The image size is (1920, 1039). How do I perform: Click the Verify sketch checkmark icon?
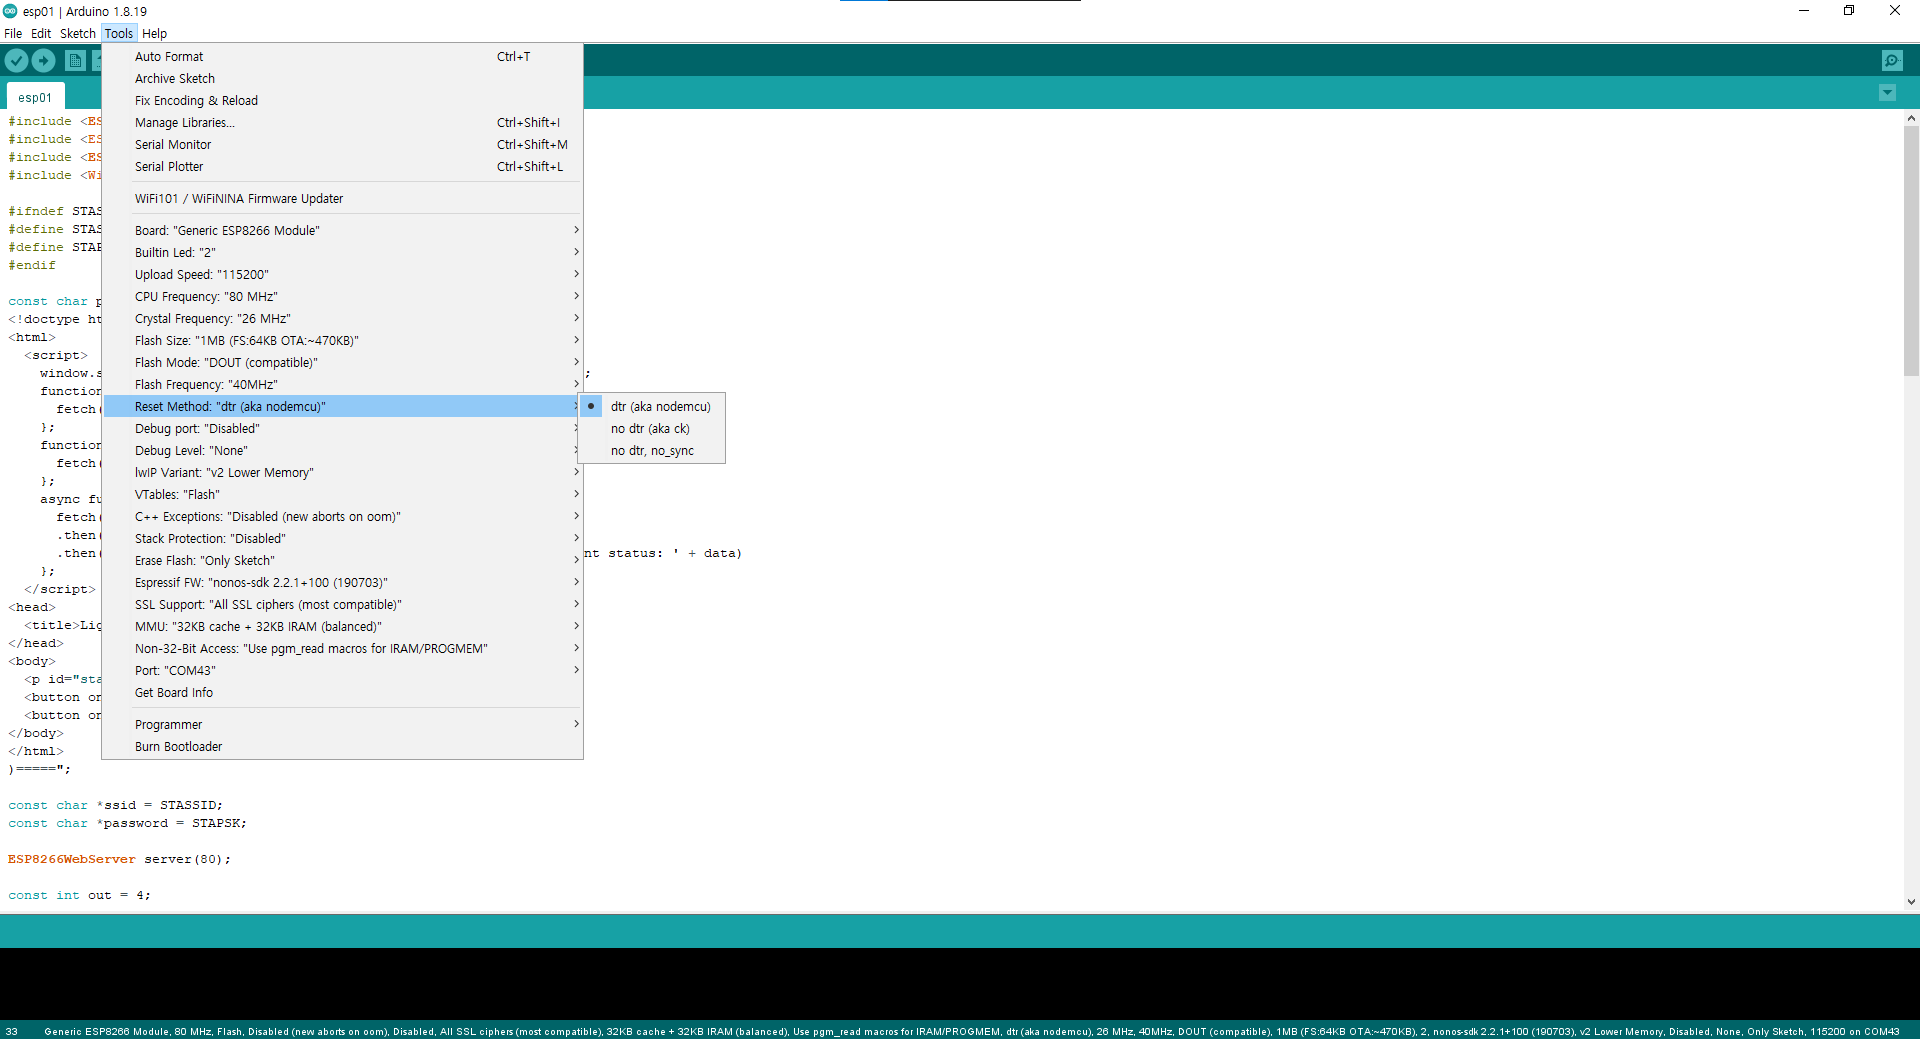(x=16, y=61)
